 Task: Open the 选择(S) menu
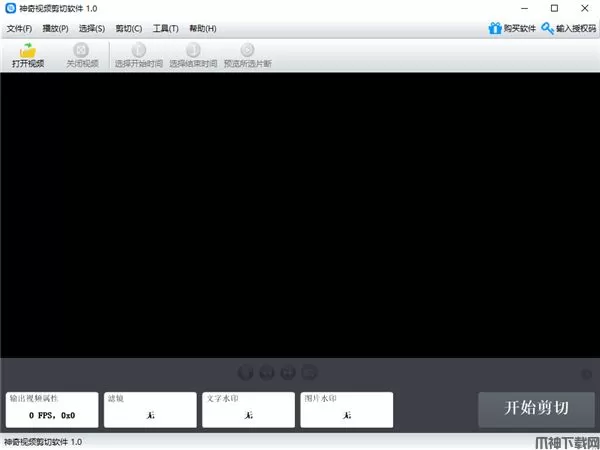pos(92,28)
